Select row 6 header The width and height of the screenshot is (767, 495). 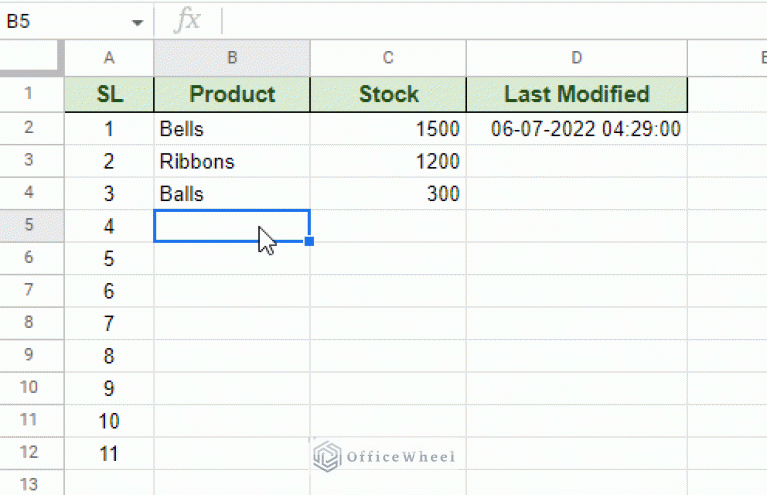(x=31, y=258)
